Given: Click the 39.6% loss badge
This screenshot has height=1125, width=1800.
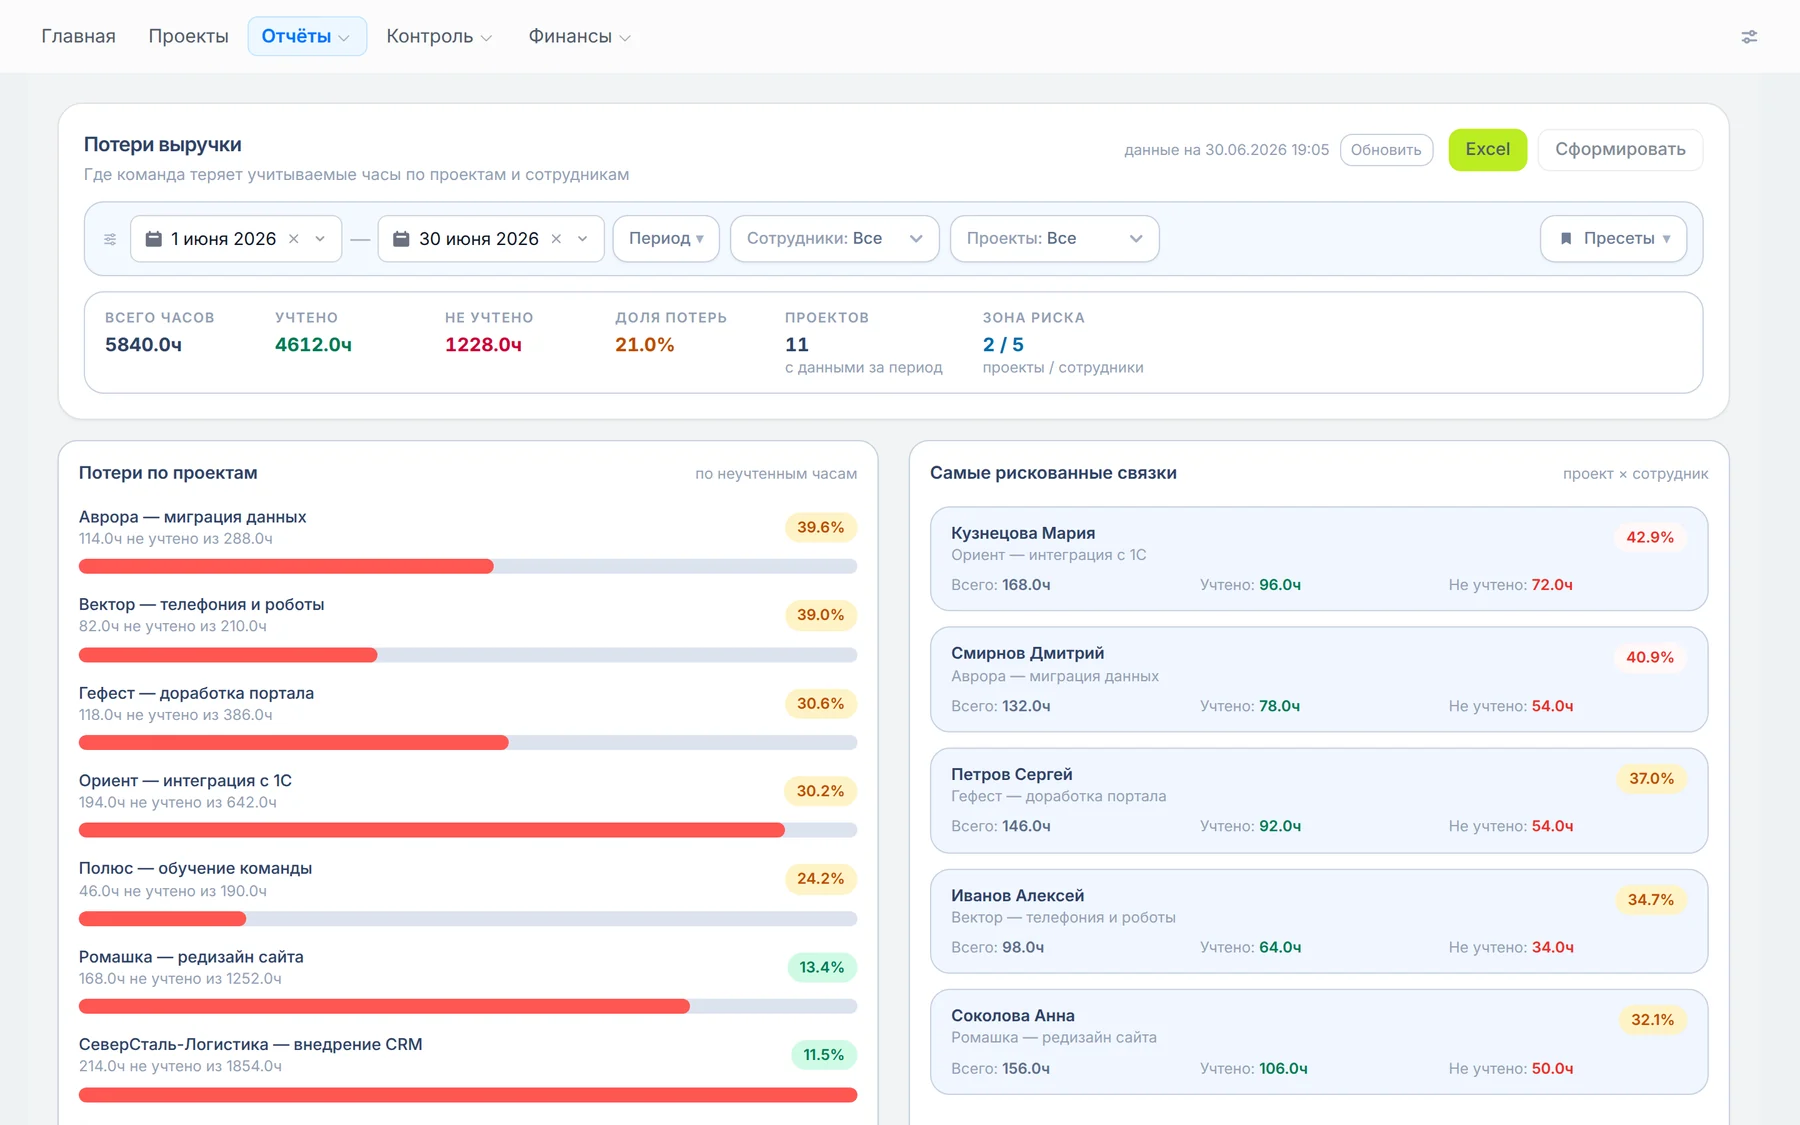Looking at the screenshot, I should point(821,527).
